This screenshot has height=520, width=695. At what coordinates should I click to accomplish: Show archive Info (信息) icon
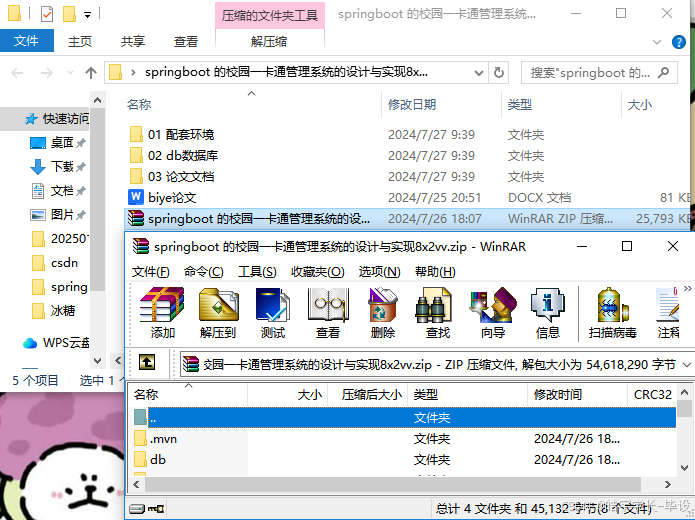point(547,313)
